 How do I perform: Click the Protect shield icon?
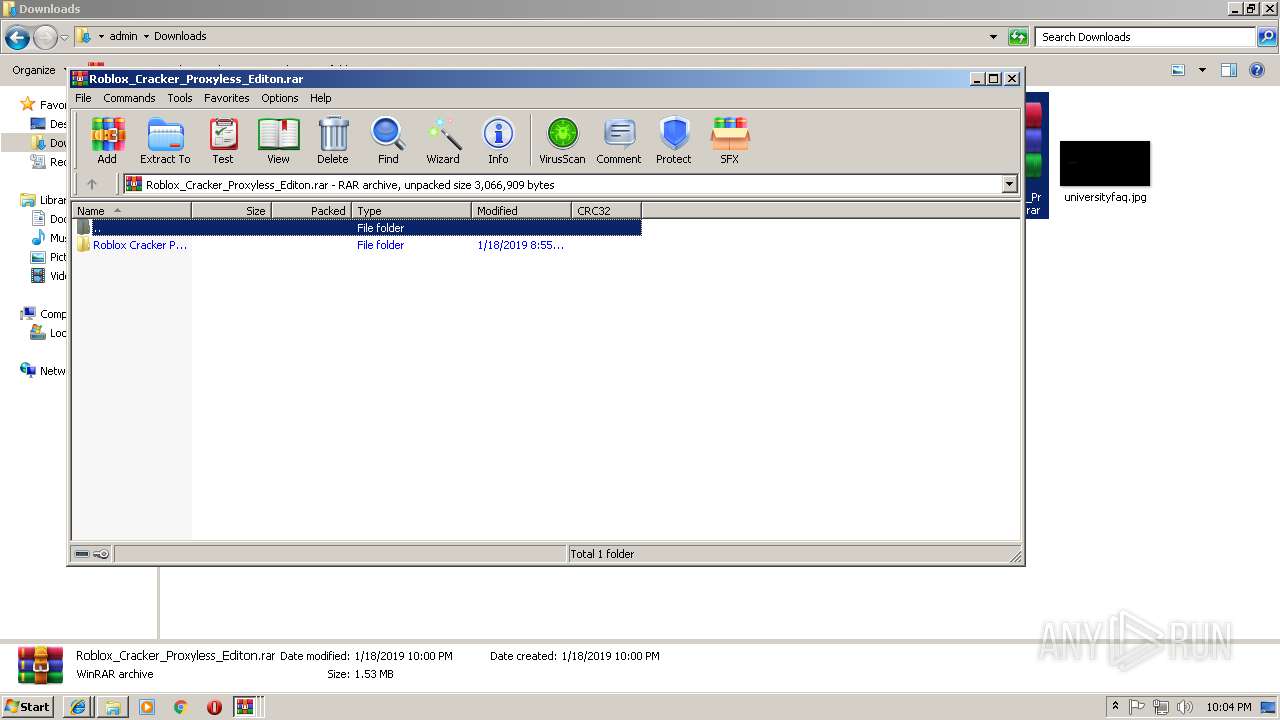pyautogui.click(x=674, y=140)
